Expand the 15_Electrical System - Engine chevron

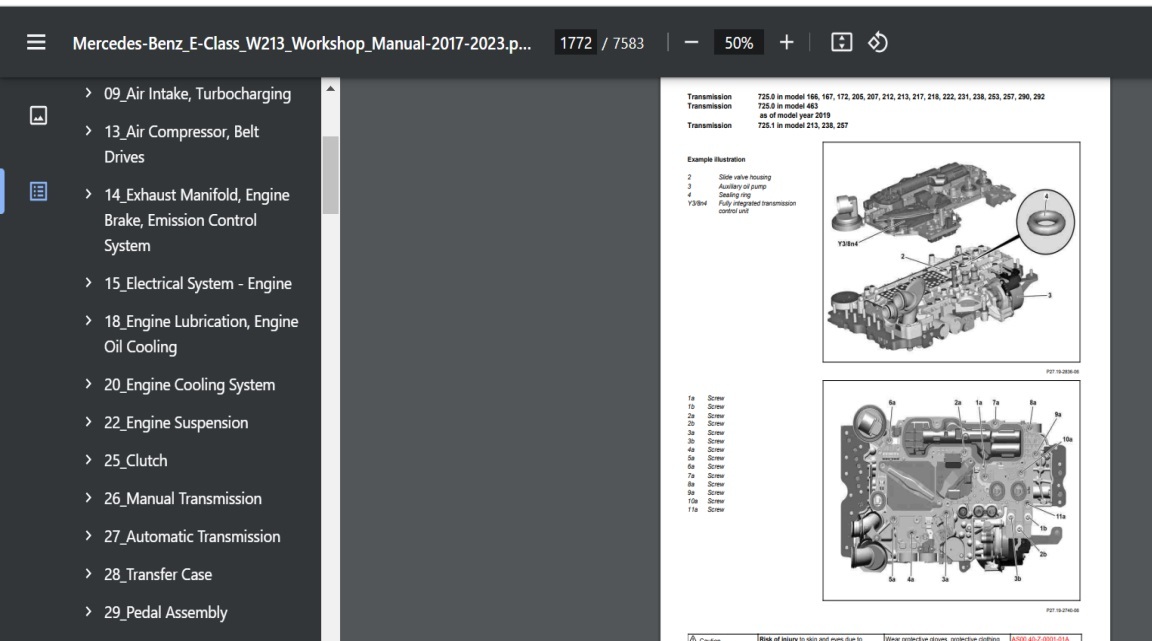(88, 282)
